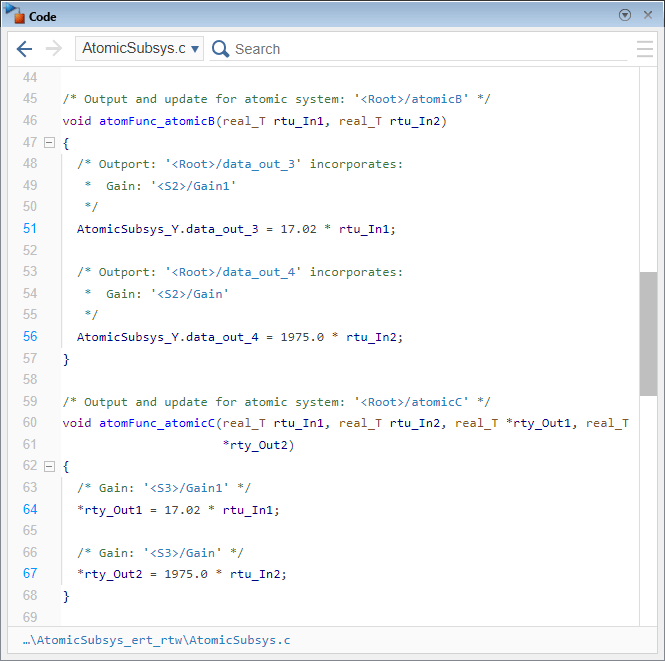This screenshot has width=665, height=661.
Task: Click the 17.02 constant on line 51
Action: [x=298, y=229]
